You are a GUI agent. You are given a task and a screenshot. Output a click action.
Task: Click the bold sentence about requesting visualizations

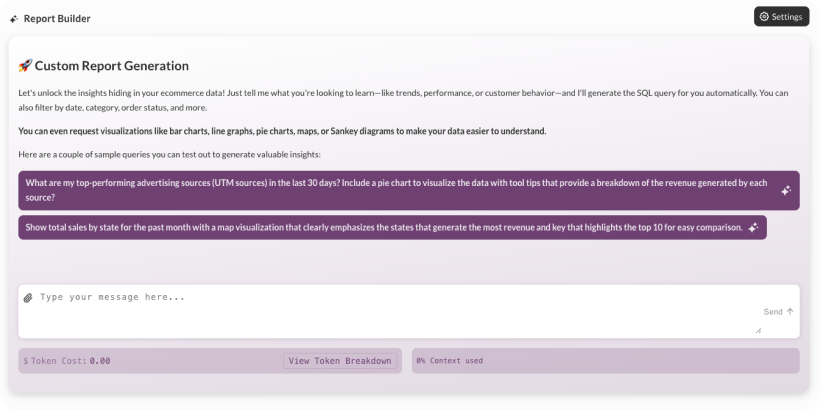(282, 131)
